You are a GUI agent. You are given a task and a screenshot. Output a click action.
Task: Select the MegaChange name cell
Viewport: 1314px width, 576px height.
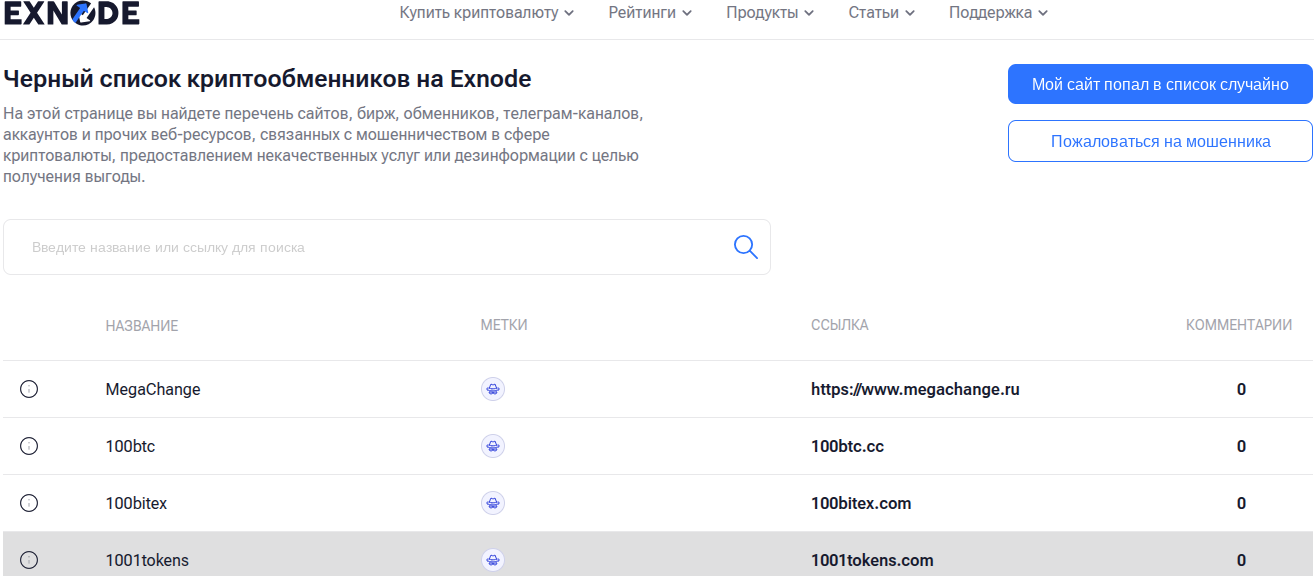point(153,389)
